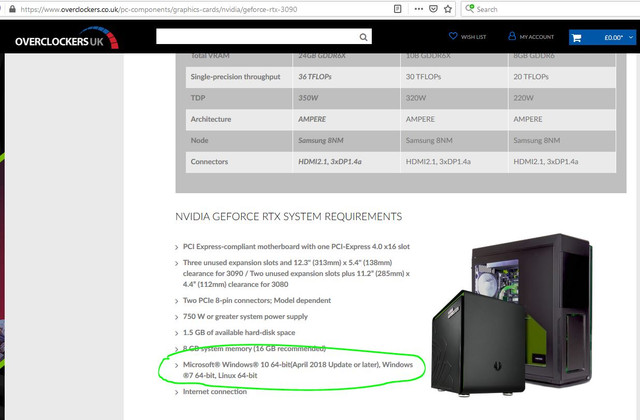Click the Node row label
Image resolution: width=640 pixels, height=420 pixels.
pos(199,140)
